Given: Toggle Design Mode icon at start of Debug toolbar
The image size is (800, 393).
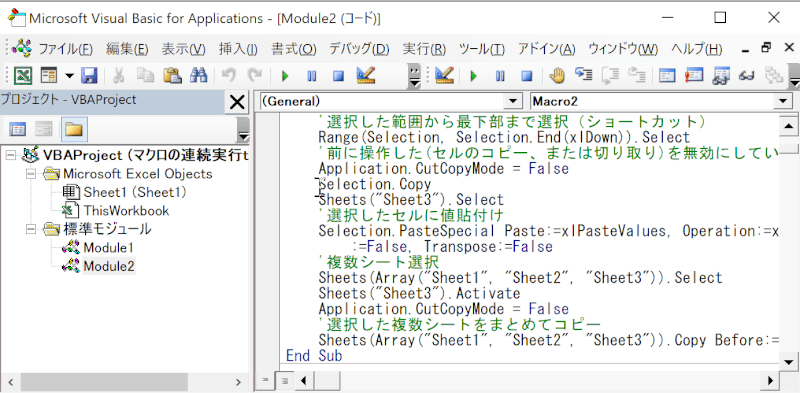Looking at the screenshot, I should pyautogui.click(x=444, y=76).
